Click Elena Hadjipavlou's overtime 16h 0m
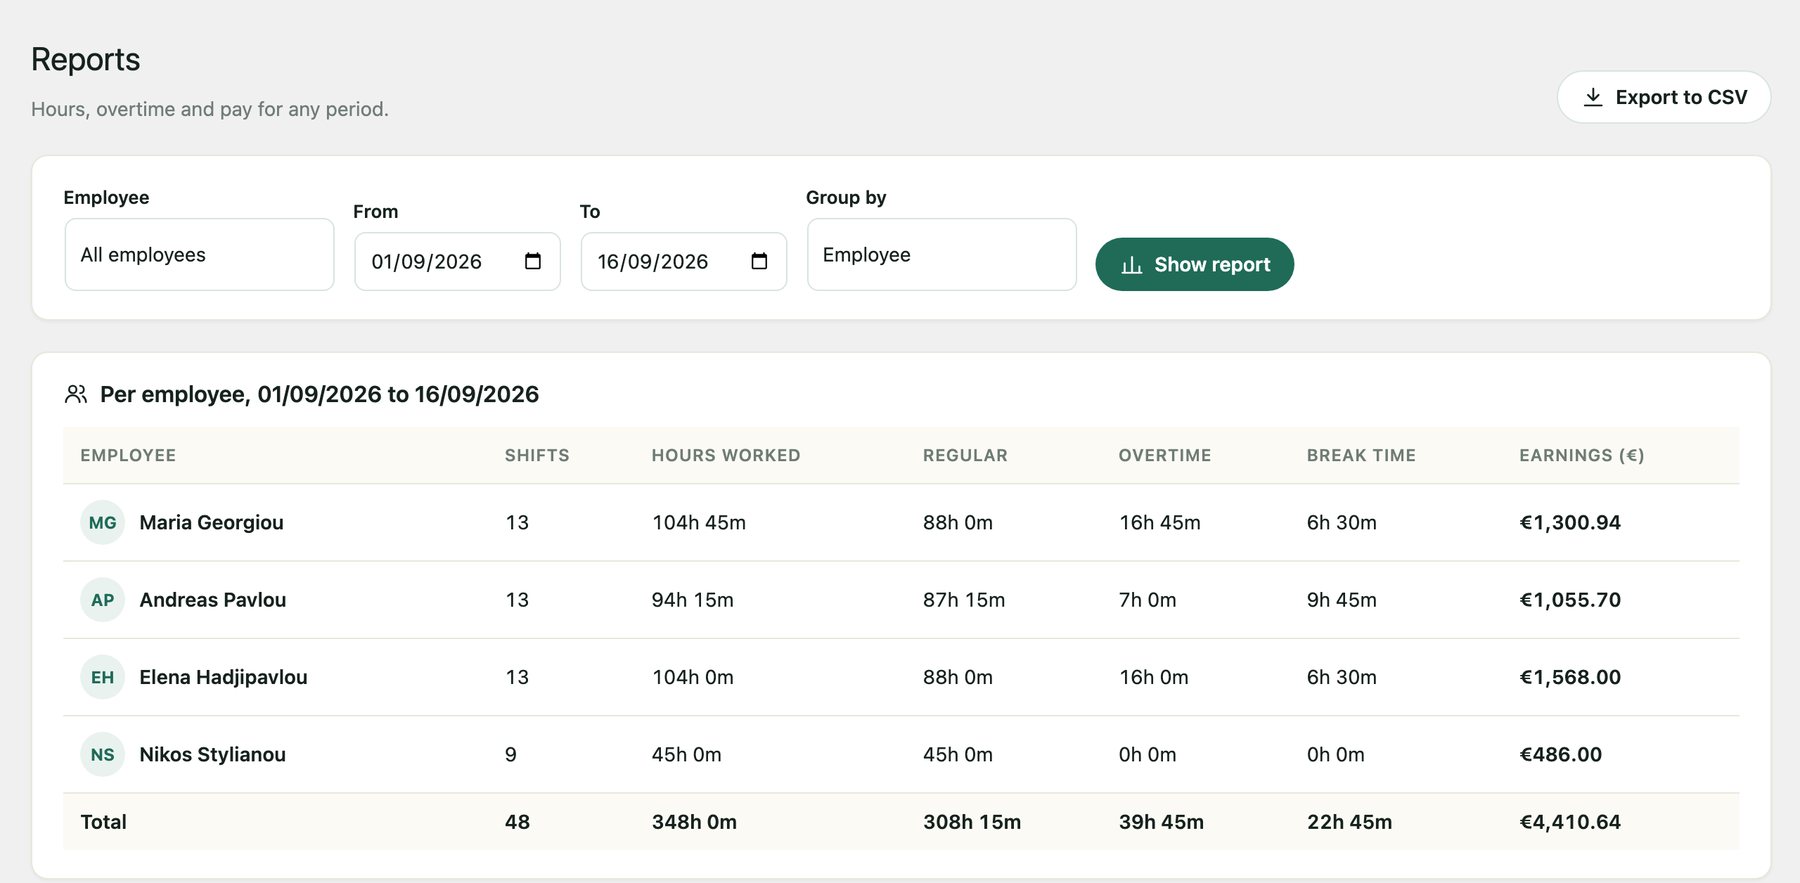 [x=1154, y=677]
